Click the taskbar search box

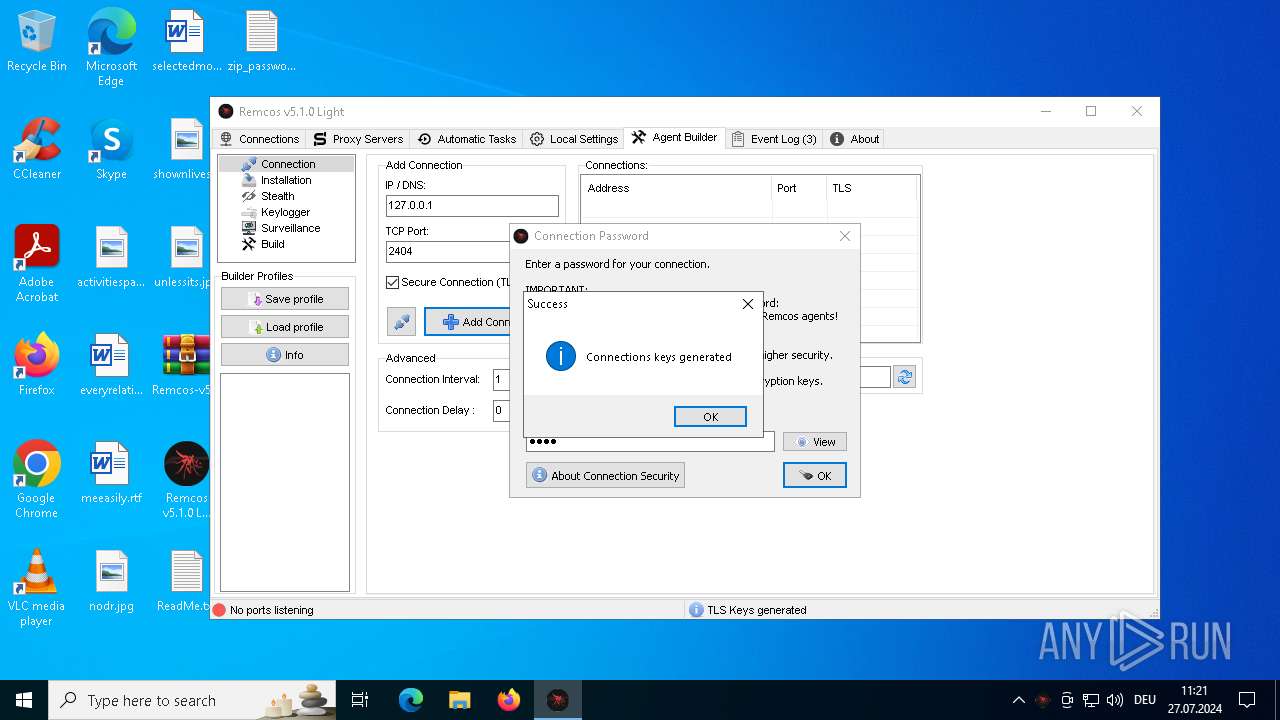pyautogui.click(x=193, y=700)
